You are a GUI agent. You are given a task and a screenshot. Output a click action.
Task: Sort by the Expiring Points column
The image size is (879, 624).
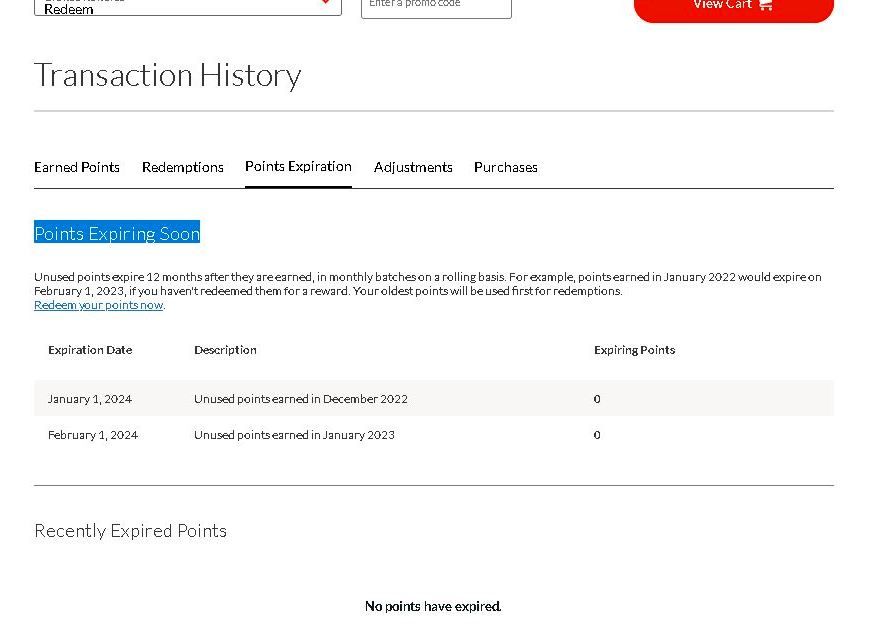click(x=634, y=350)
